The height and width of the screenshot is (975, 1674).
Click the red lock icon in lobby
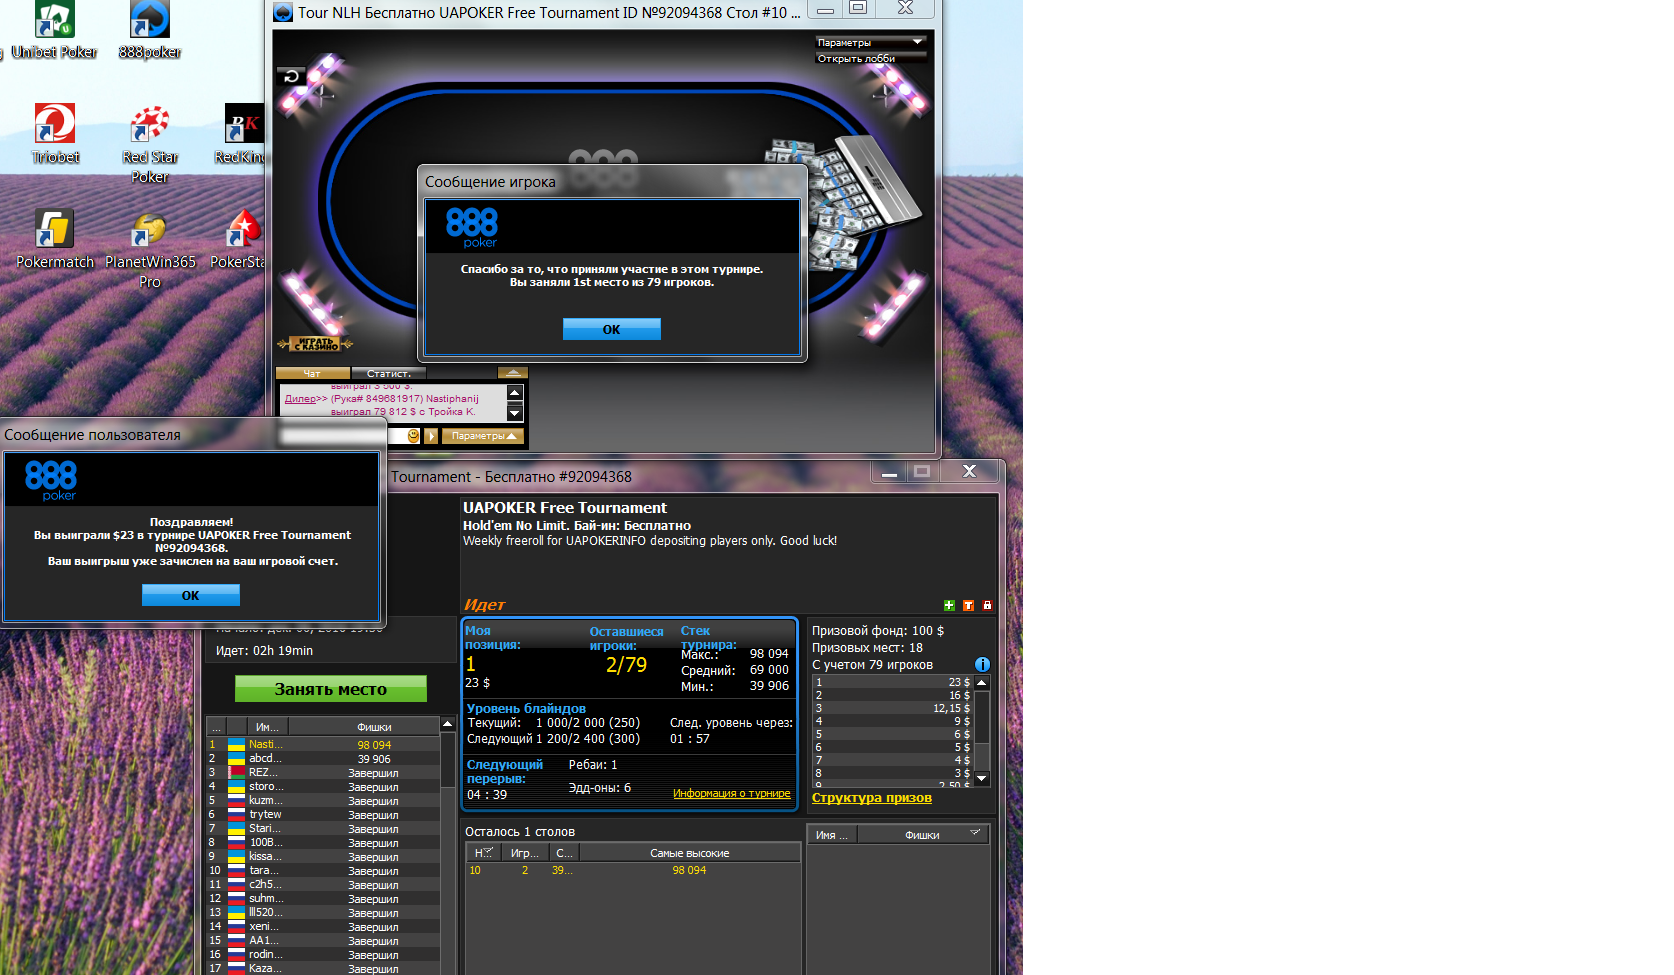point(987,605)
